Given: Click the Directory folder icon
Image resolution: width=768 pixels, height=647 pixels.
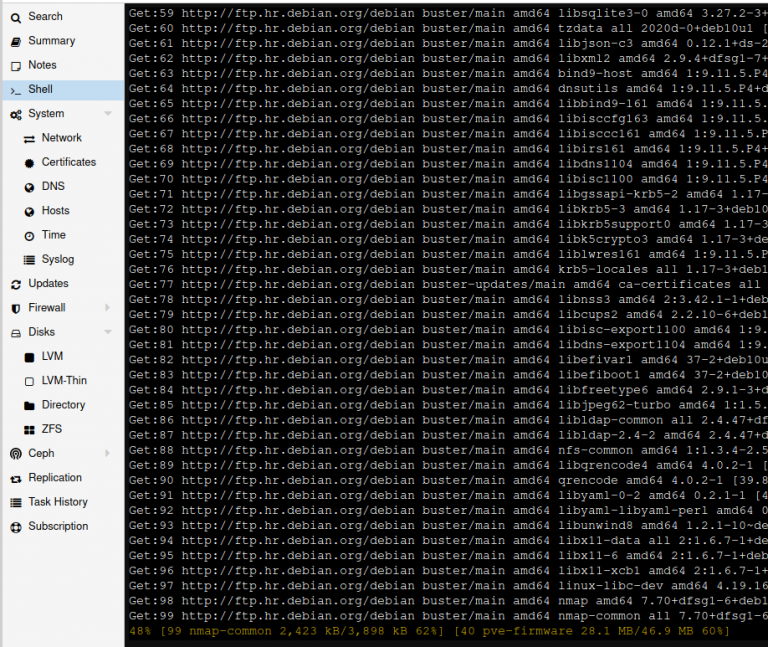Looking at the screenshot, I should click(x=30, y=405).
